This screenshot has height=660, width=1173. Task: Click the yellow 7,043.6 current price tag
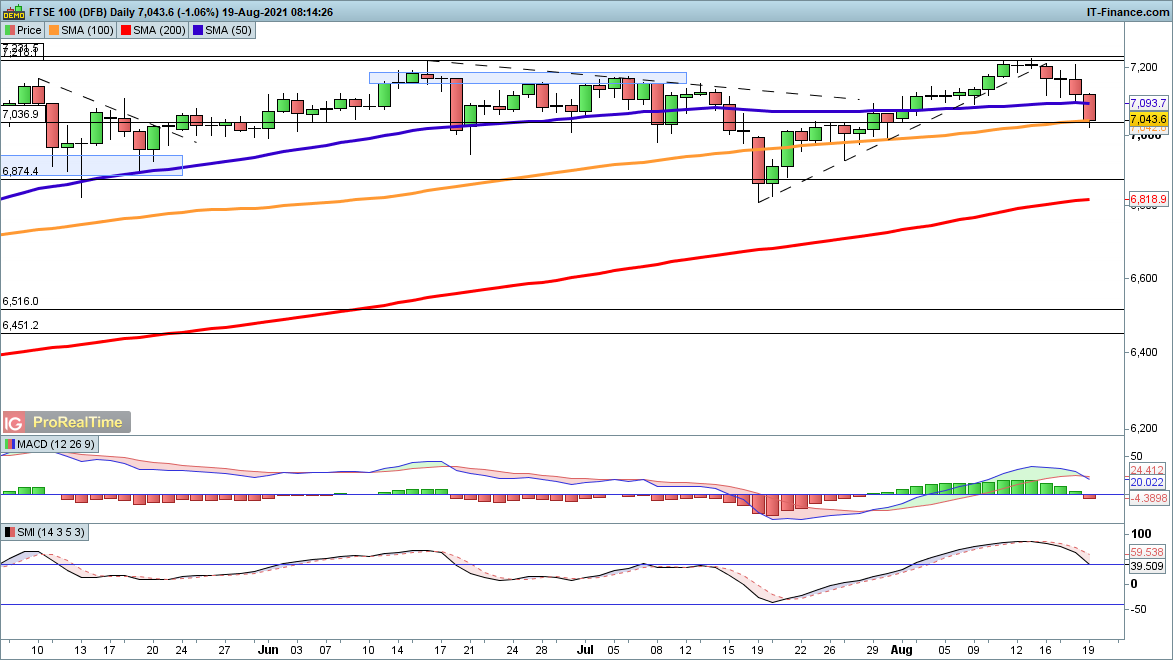(x=1147, y=118)
